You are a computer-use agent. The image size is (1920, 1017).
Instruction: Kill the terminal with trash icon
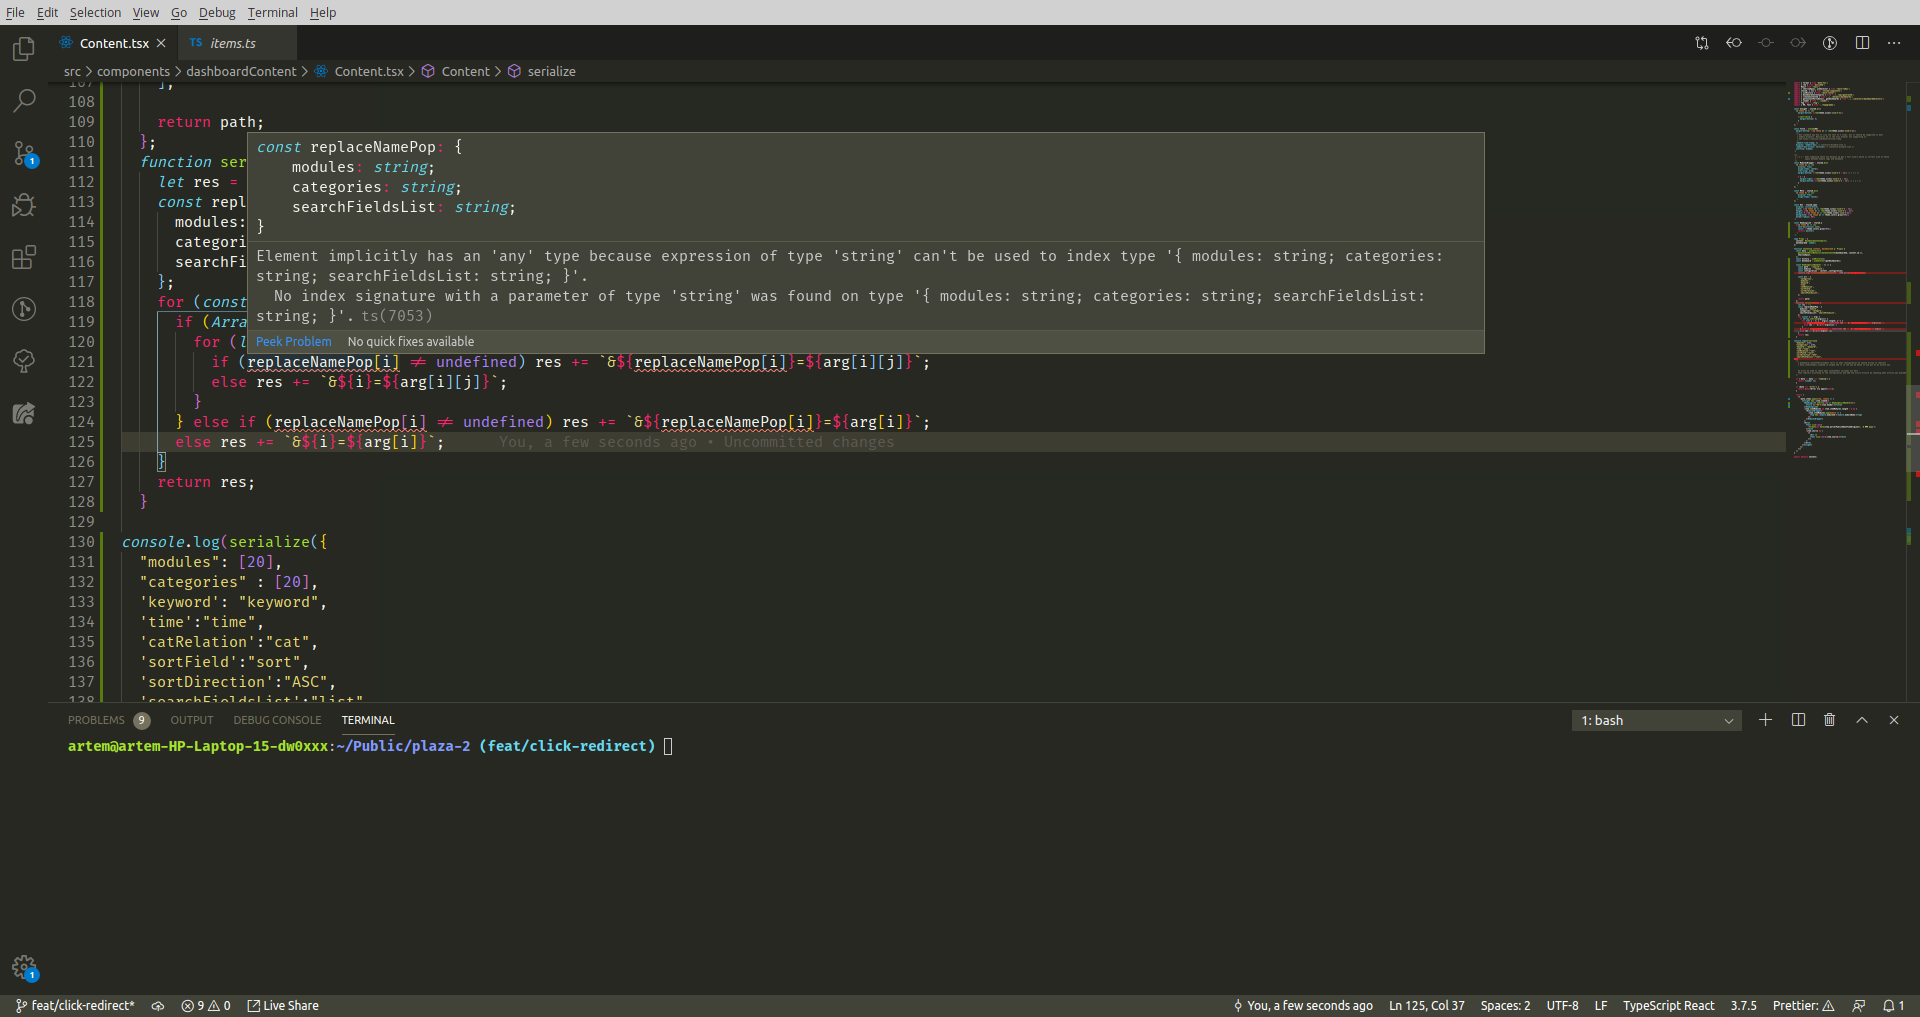coord(1830,720)
